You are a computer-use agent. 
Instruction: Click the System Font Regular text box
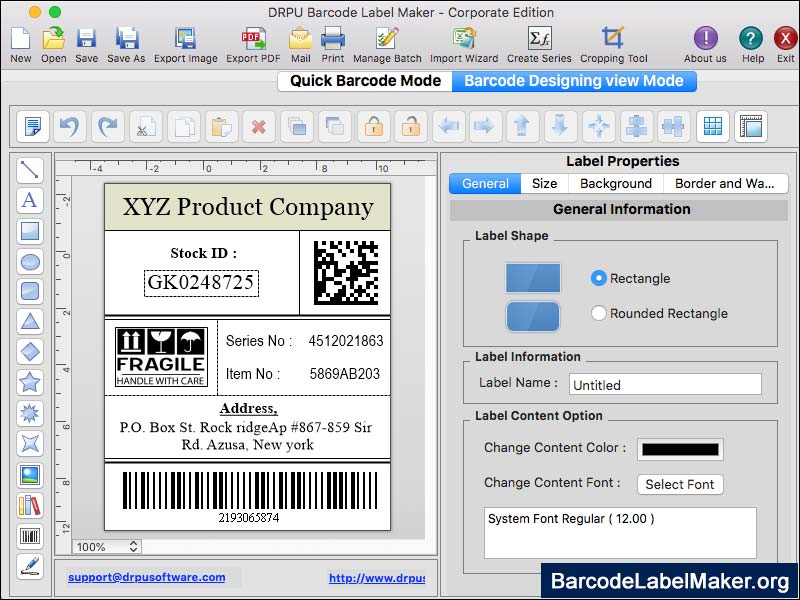click(620, 533)
